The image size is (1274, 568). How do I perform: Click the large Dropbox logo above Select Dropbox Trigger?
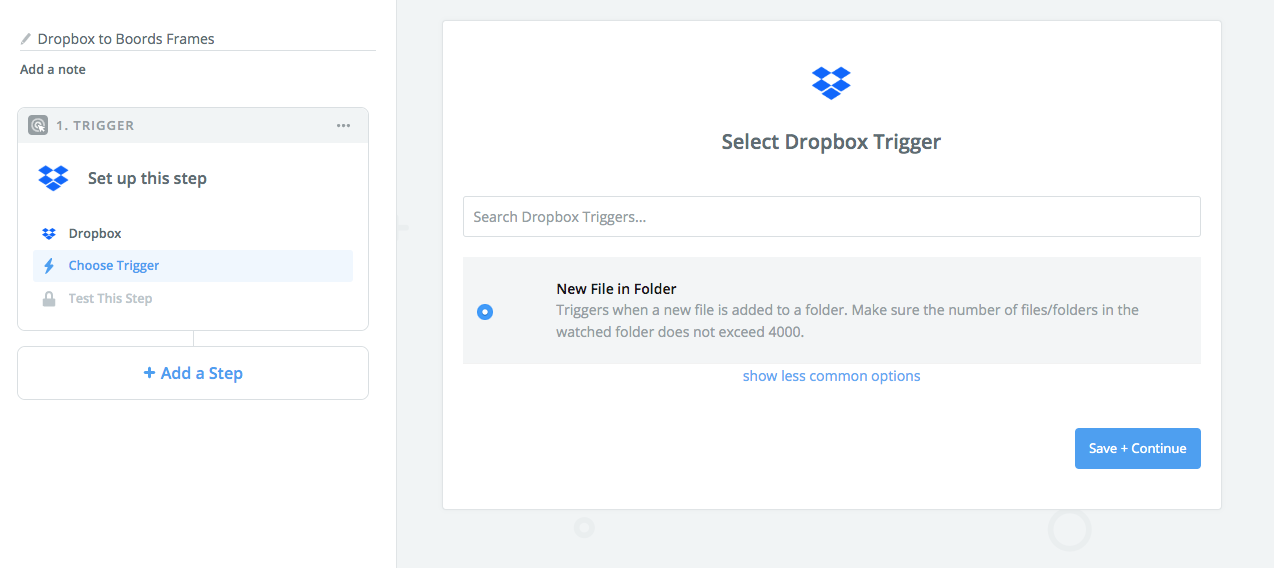click(x=831, y=83)
